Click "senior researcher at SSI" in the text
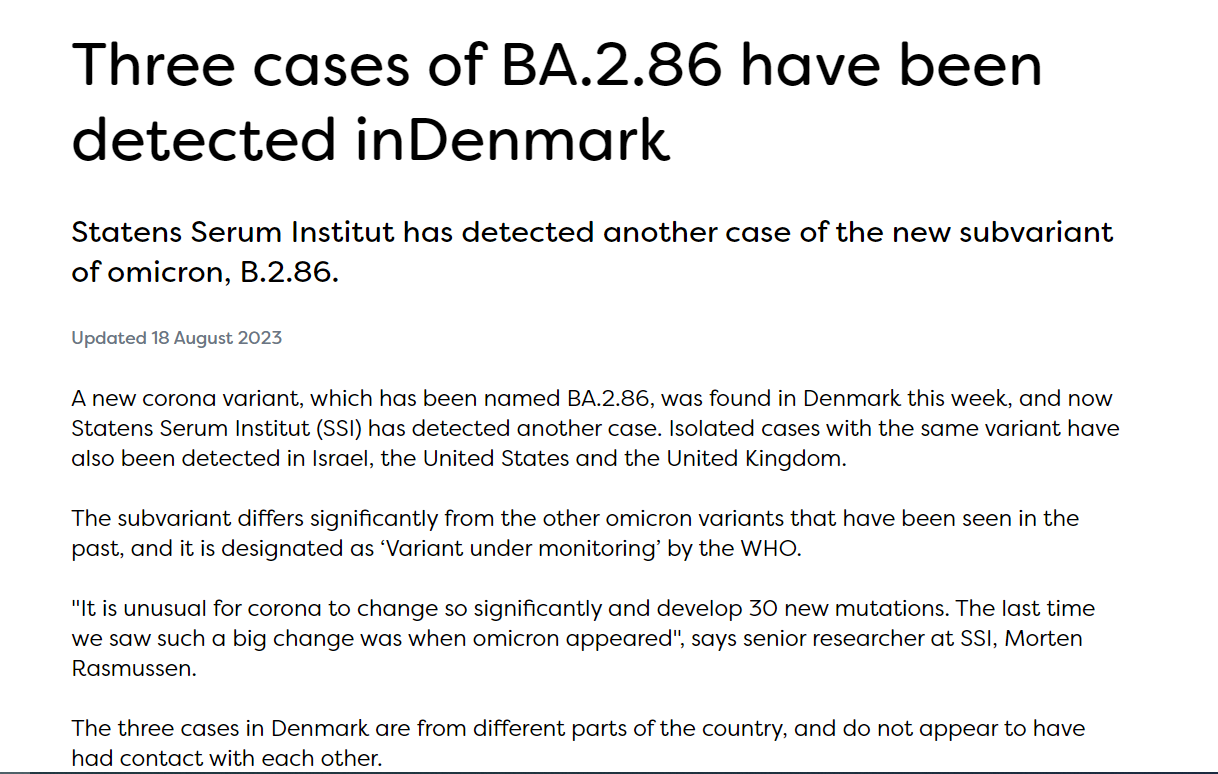1218x774 pixels. tap(836, 638)
